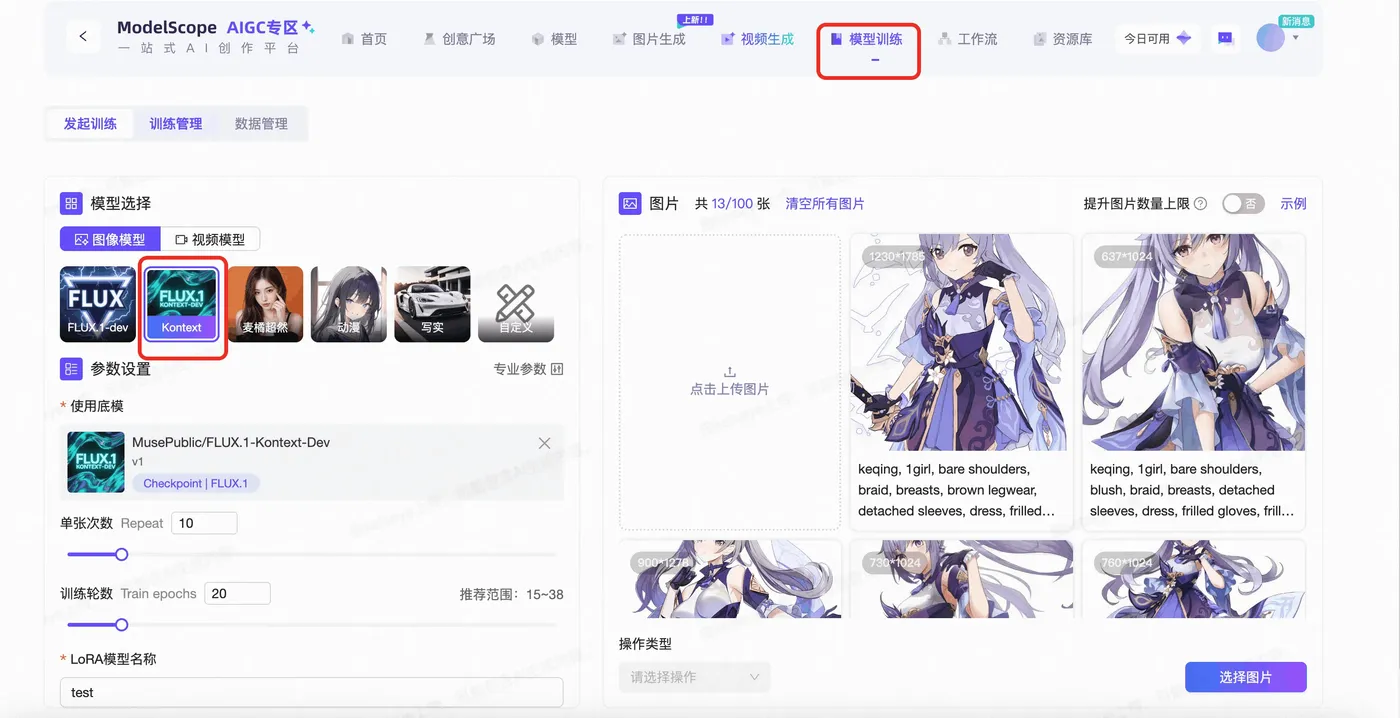This screenshot has height=718, width=1400.
Task: Click the Checkpoint | FLUX.1 tag
Action: coord(196,483)
